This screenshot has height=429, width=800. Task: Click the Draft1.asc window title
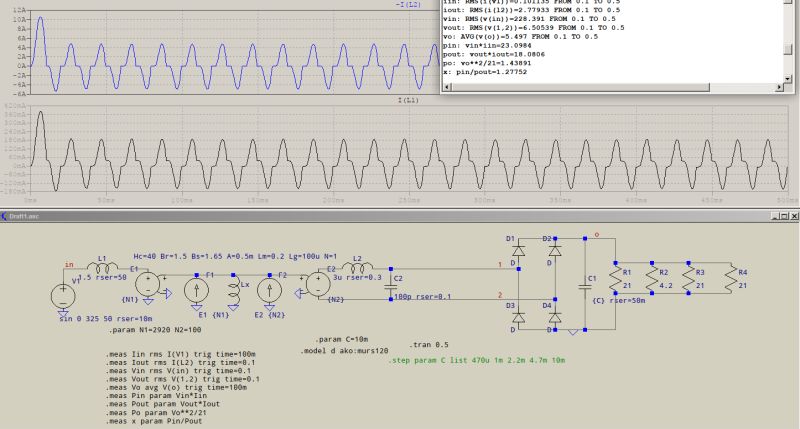click(x=23, y=216)
